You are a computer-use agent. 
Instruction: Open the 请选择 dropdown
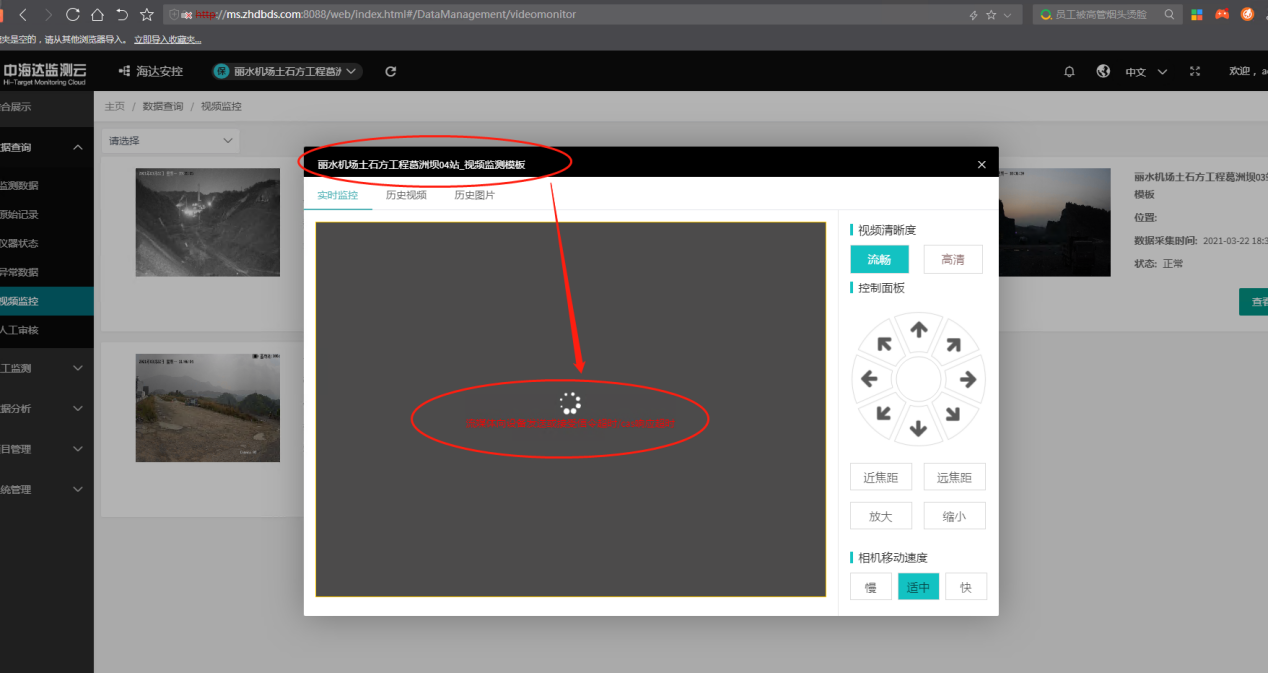(x=171, y=141)
